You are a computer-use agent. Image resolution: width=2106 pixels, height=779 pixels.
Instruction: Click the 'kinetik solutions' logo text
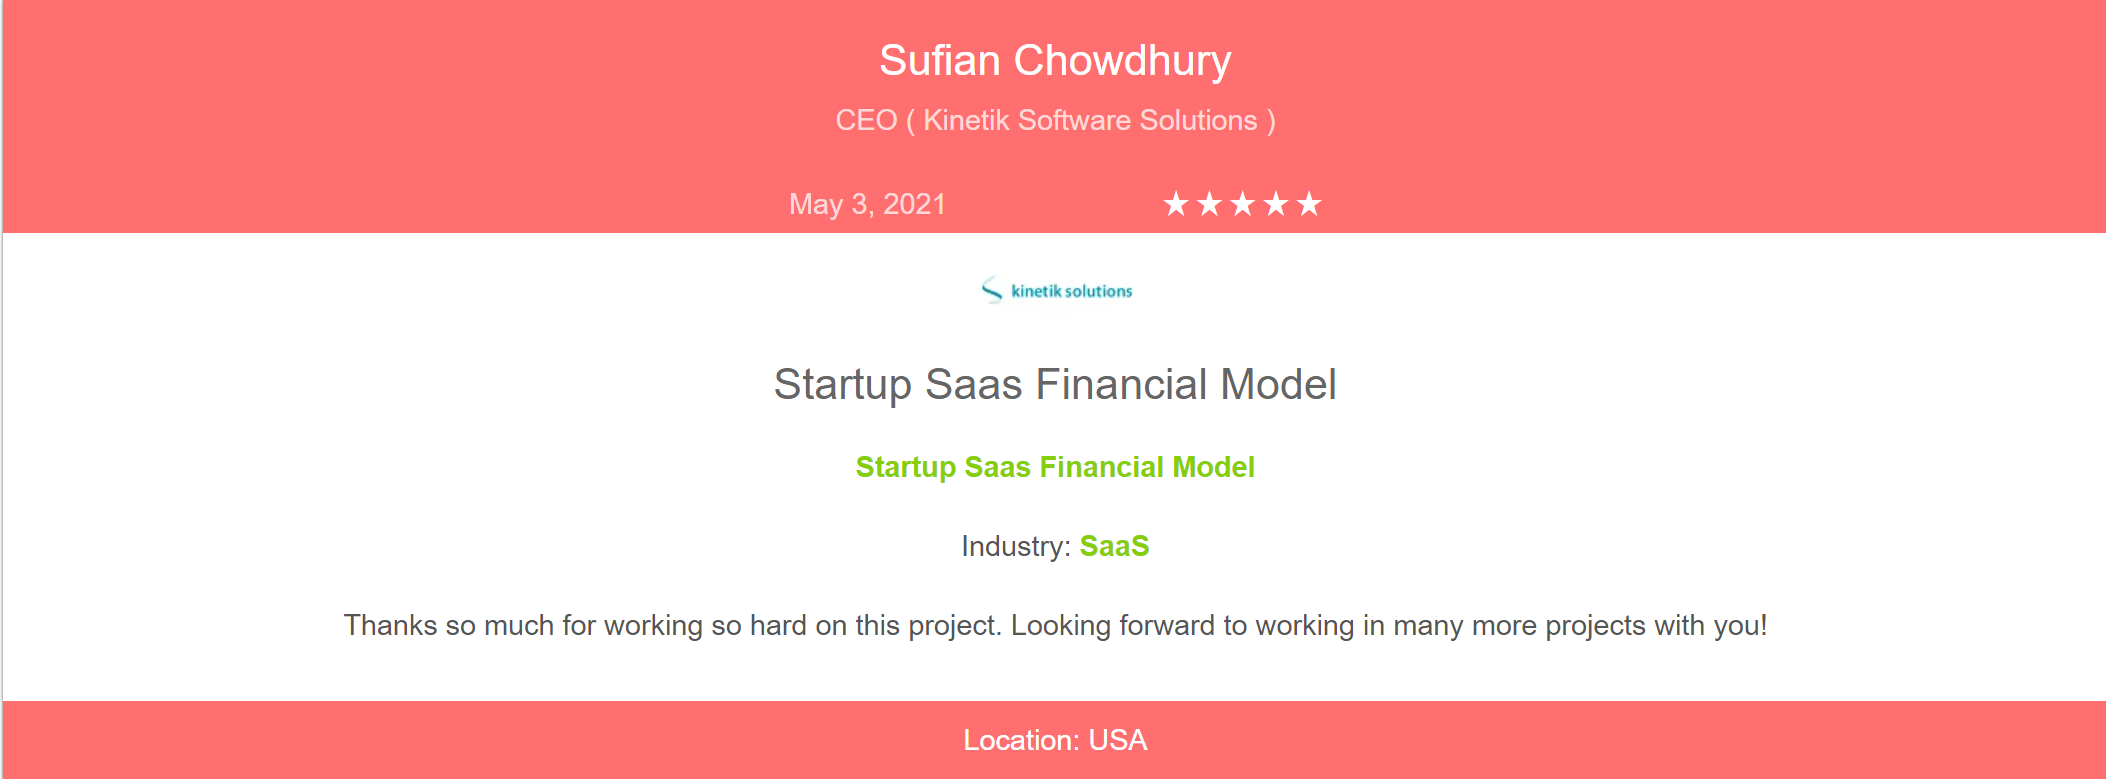point(1071,291)
